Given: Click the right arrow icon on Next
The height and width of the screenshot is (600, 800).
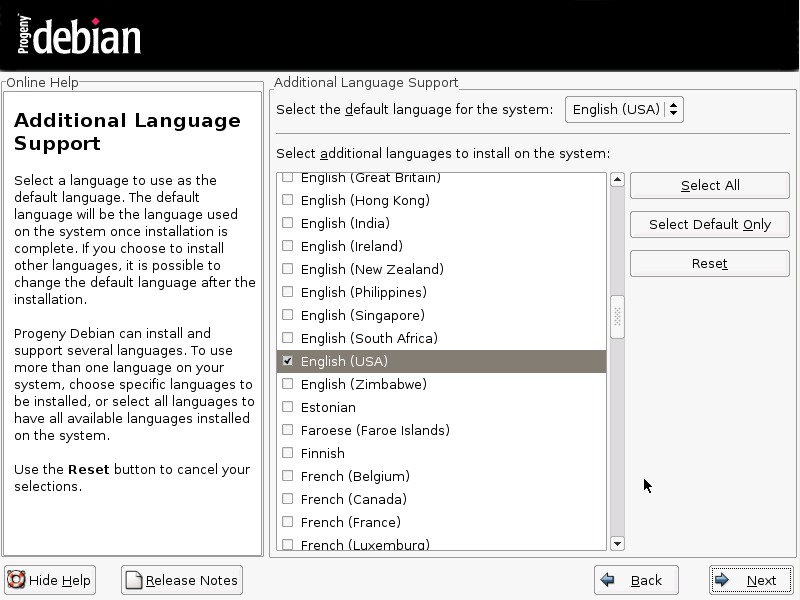Looking at the screenshot, I should [x=722, y=580].
